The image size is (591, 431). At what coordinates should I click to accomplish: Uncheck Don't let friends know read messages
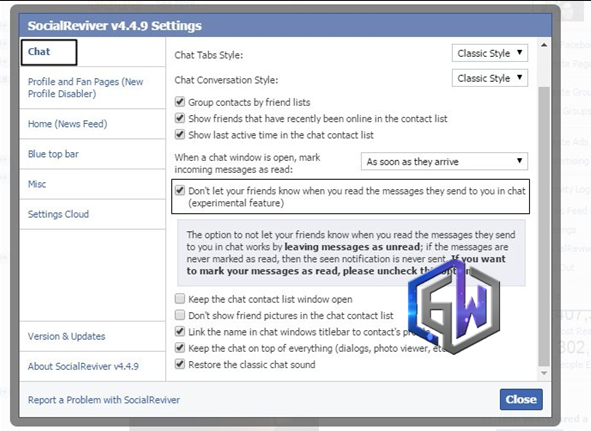(x=180, y=190)
